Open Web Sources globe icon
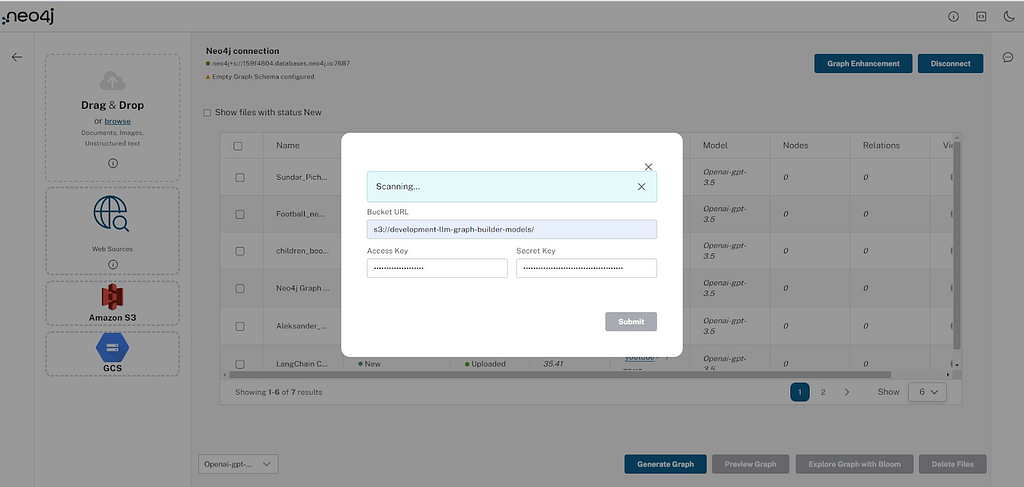The width and height of the screenshot is (1024, 487). click(x=111, y=213)
